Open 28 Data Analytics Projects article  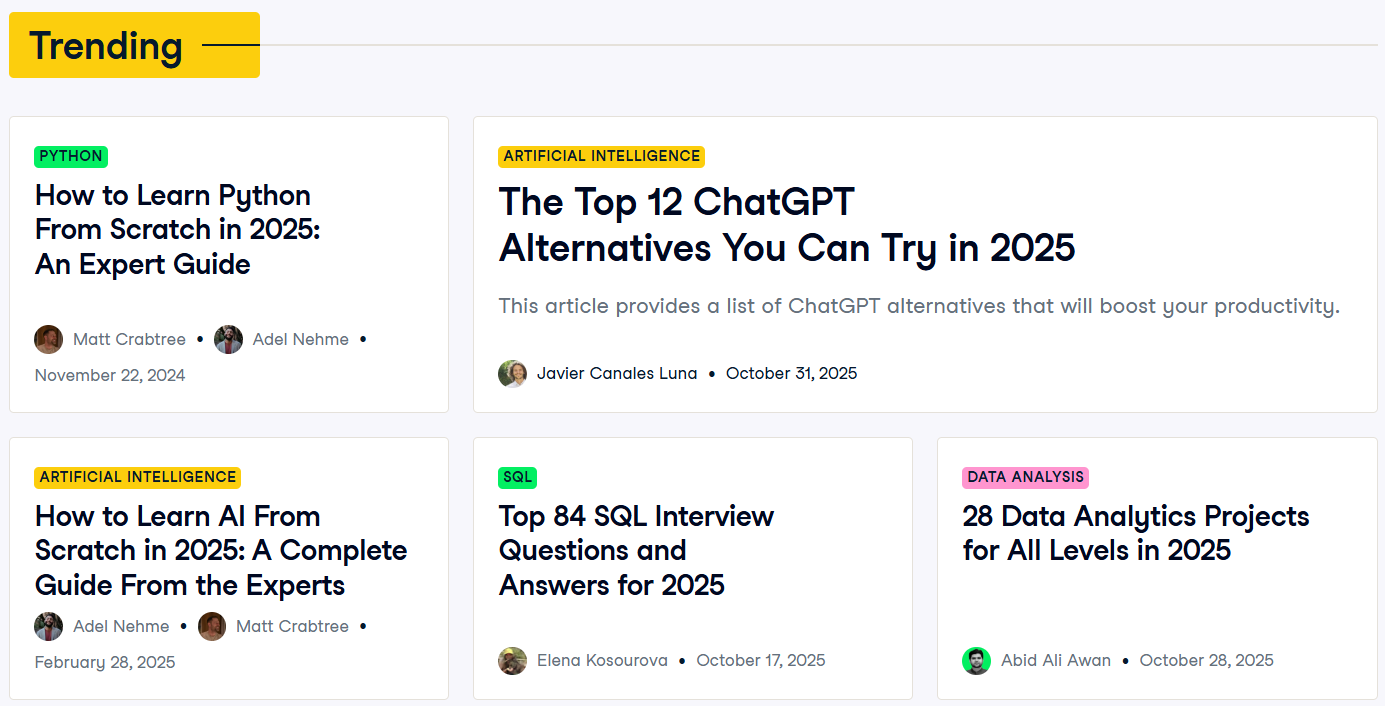(x=1137, y=532)
